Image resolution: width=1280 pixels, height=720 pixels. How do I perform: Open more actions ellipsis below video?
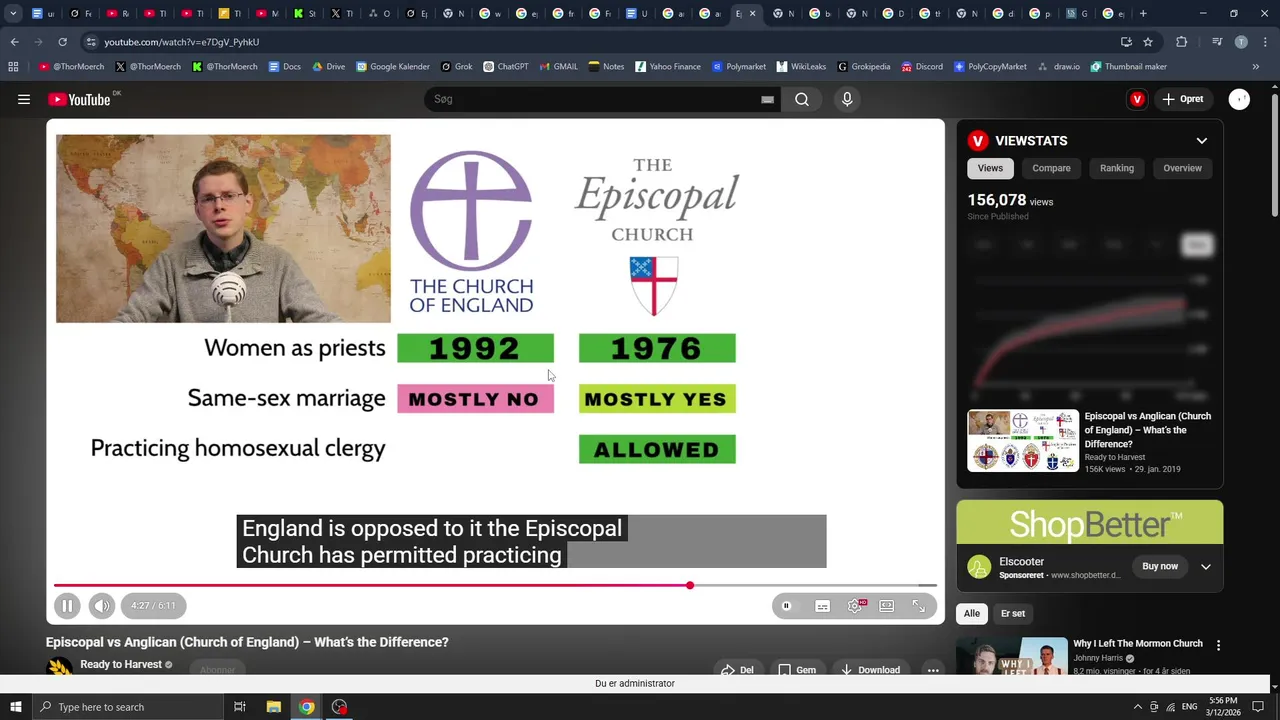[933, 670]
